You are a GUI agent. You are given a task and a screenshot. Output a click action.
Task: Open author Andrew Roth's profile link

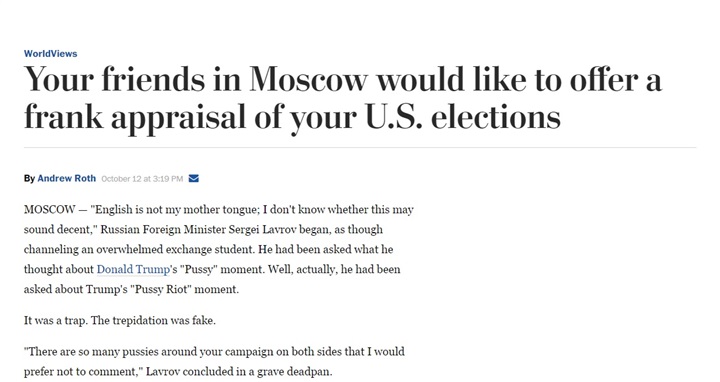[x=67, y=178]
